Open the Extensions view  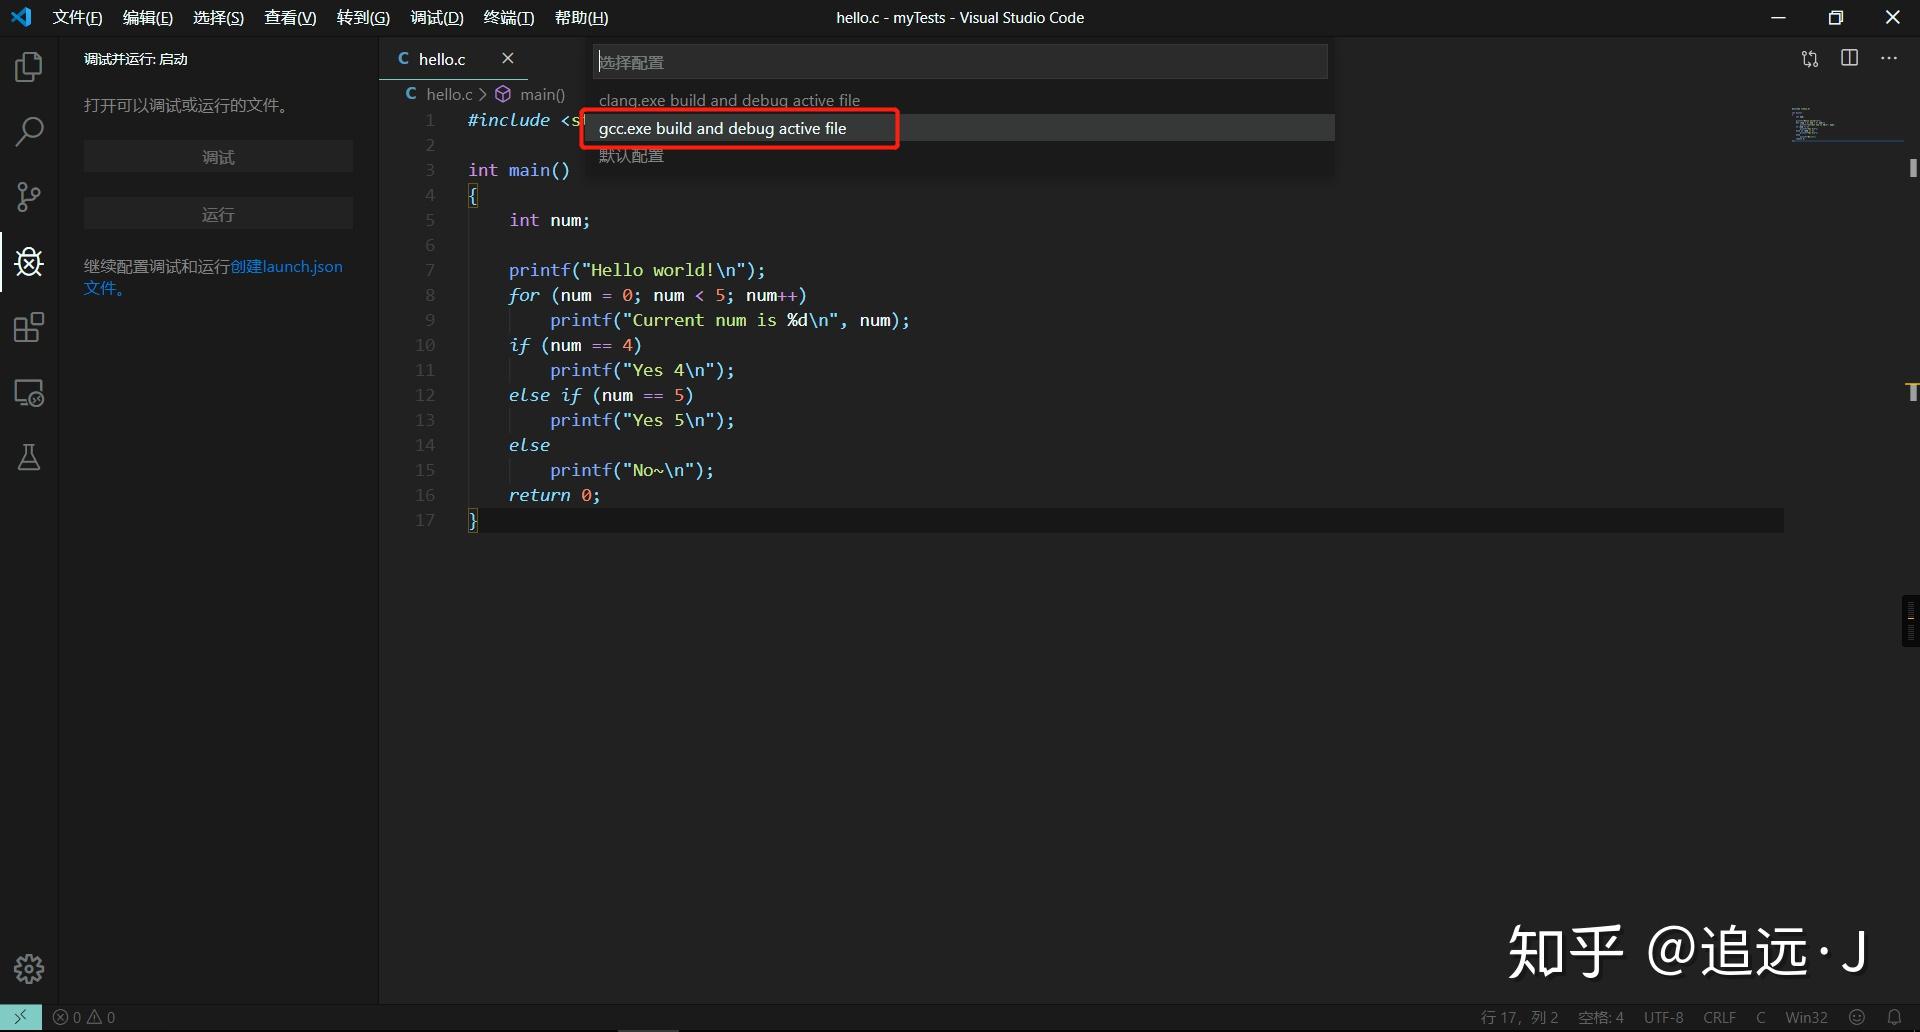pyautogui.click(x=28, y=327)
